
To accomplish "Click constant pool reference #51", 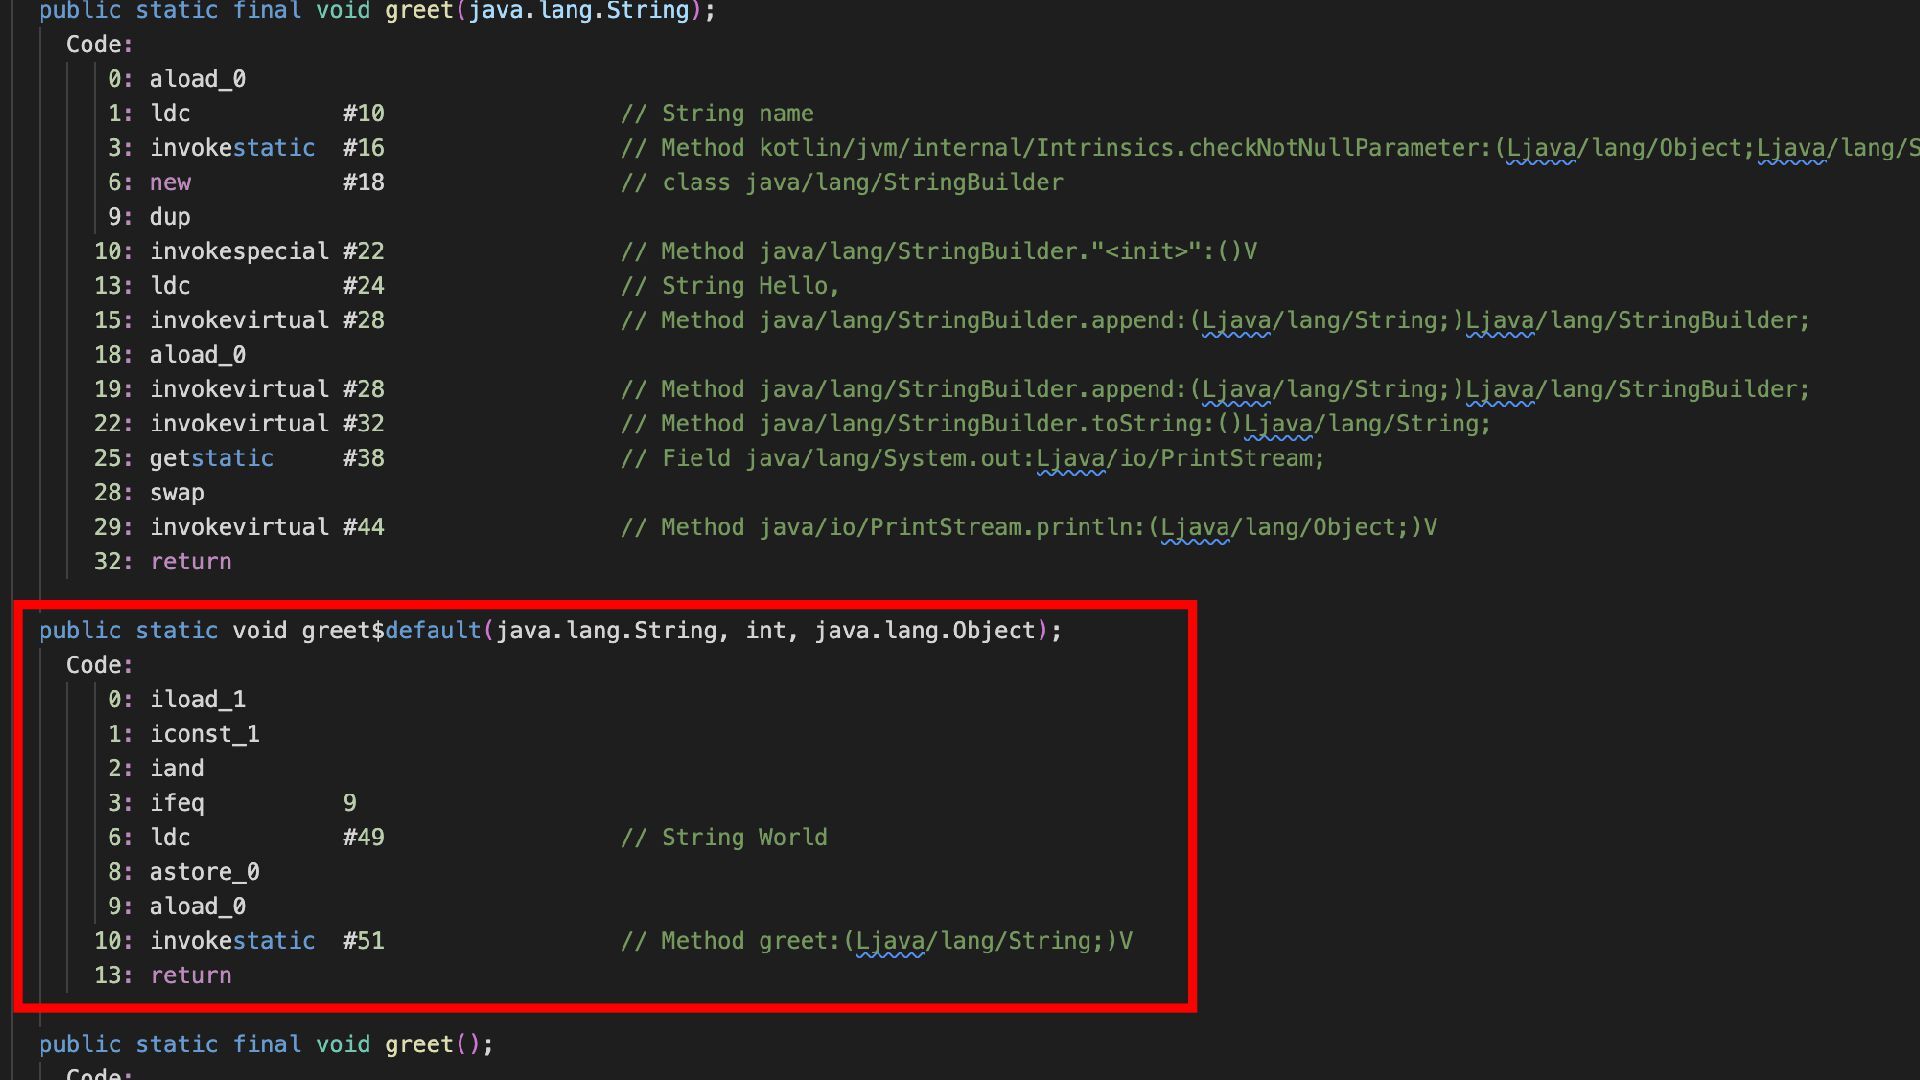I will click(363, 941).
